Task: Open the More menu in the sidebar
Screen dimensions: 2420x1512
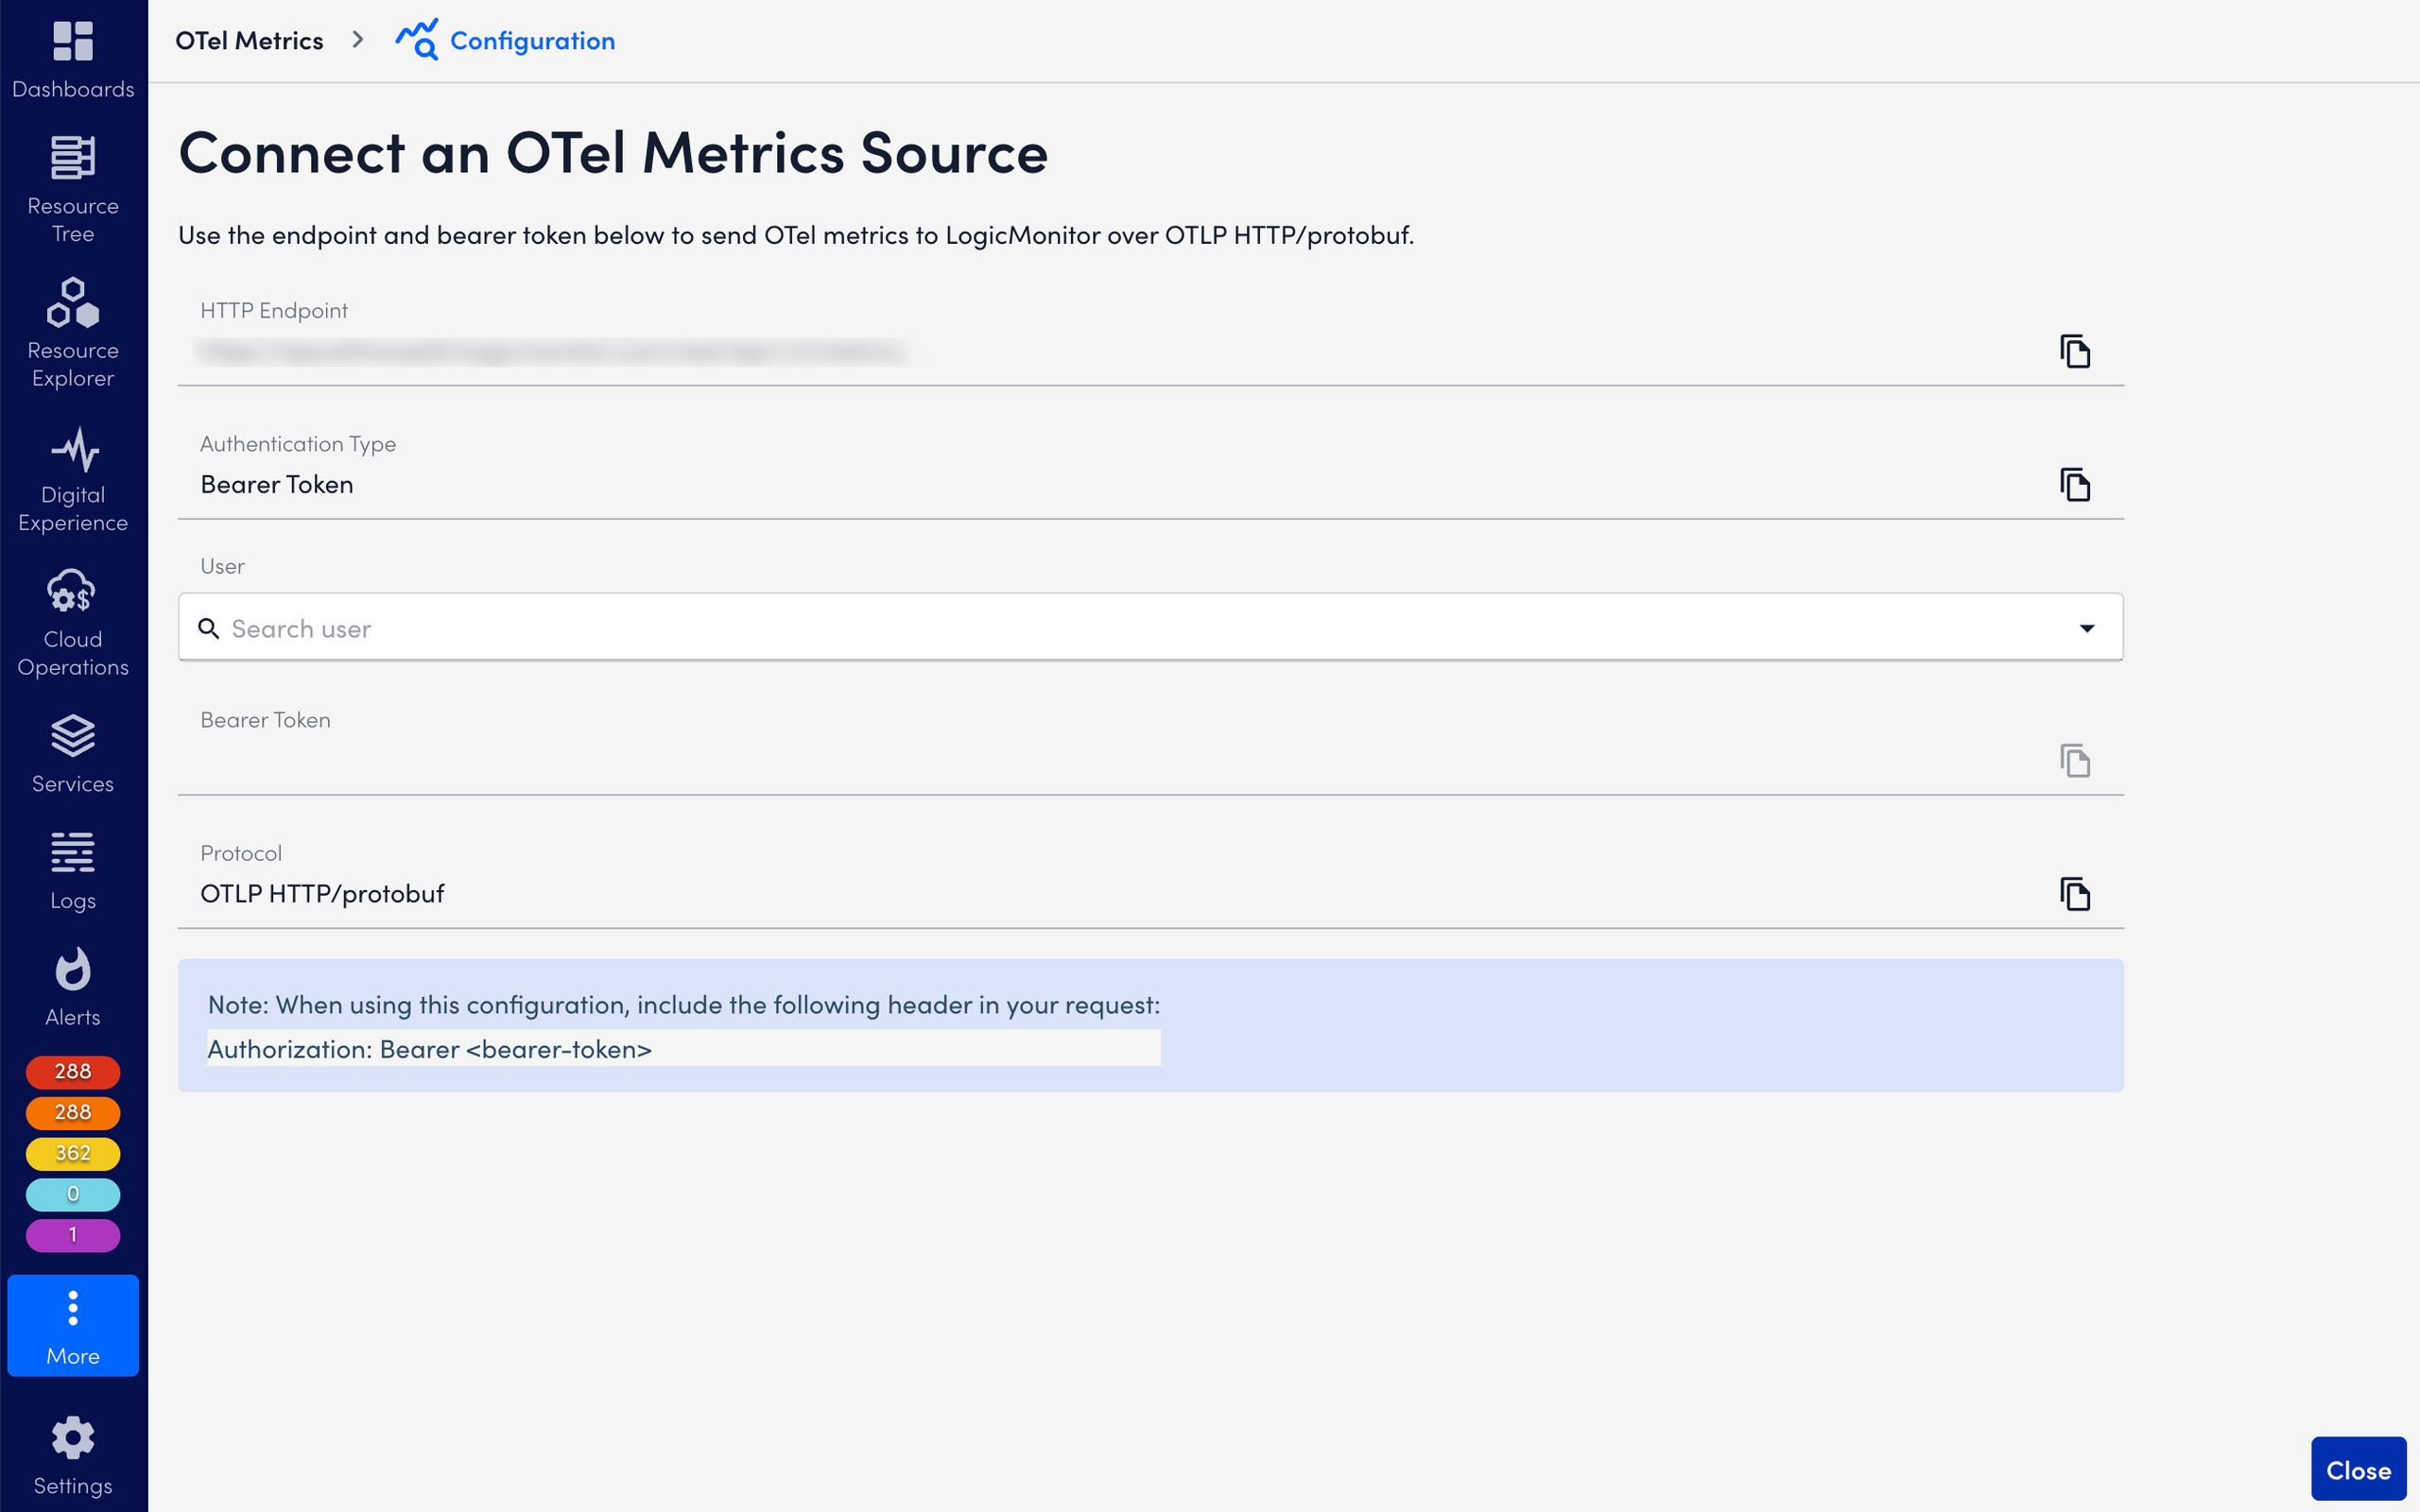Action: coord(73,1325)
